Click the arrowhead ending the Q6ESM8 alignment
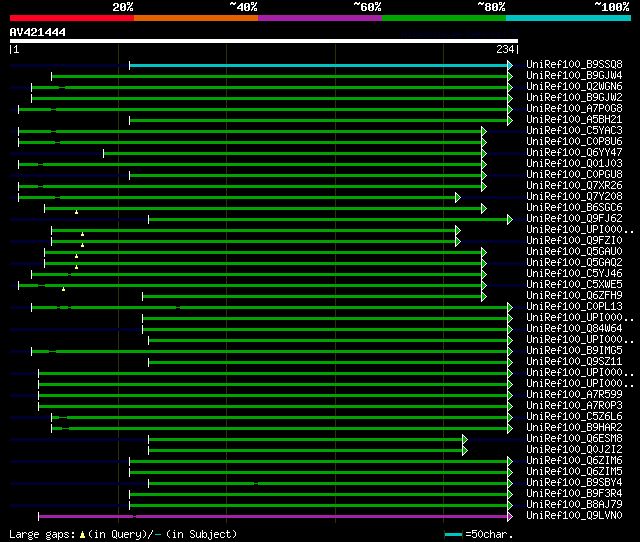The image size is (640, 542). pyautogui.click(x=465, y=440)
